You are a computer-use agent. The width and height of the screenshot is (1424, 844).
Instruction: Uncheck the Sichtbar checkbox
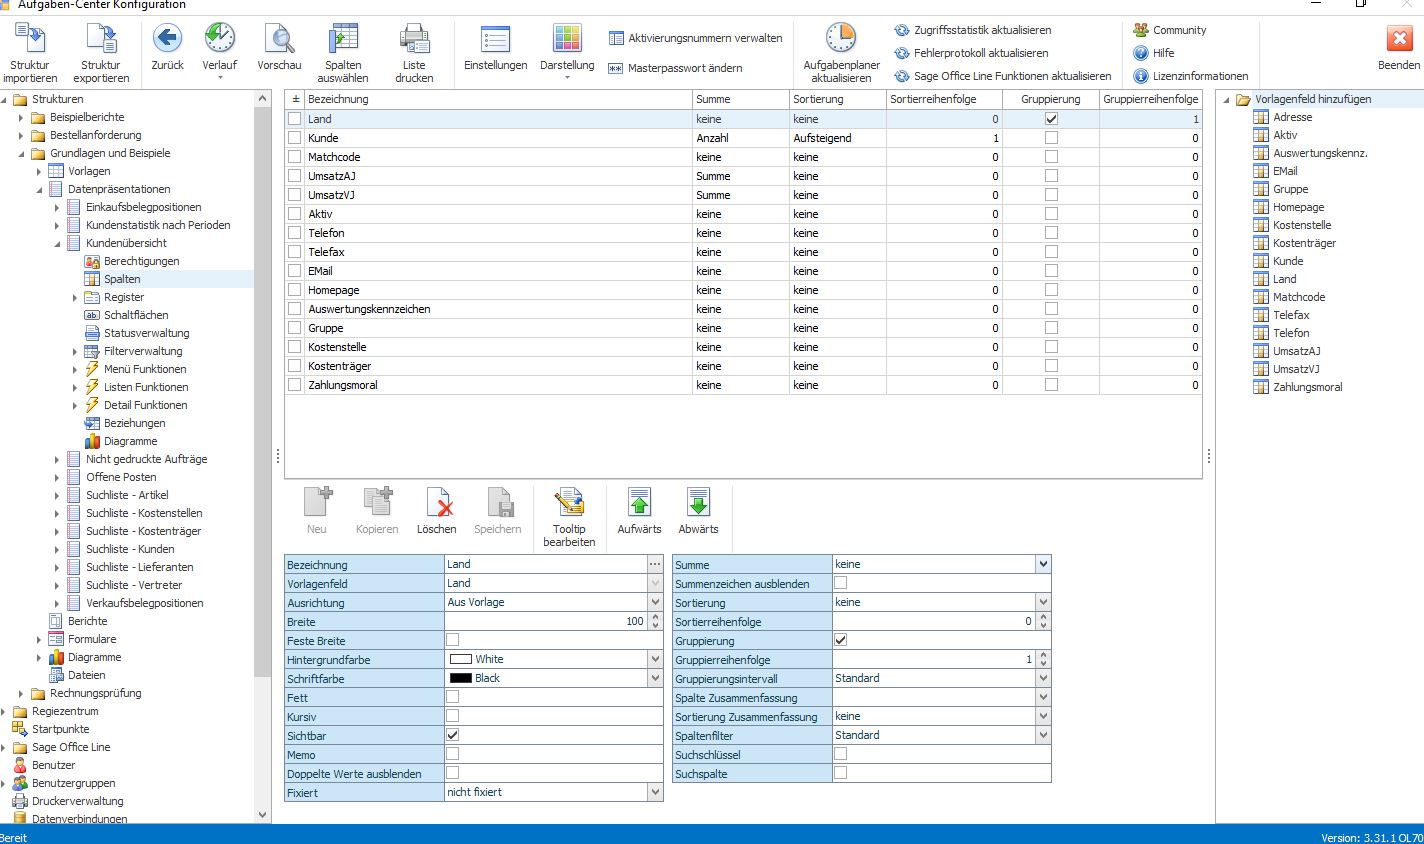453,735
